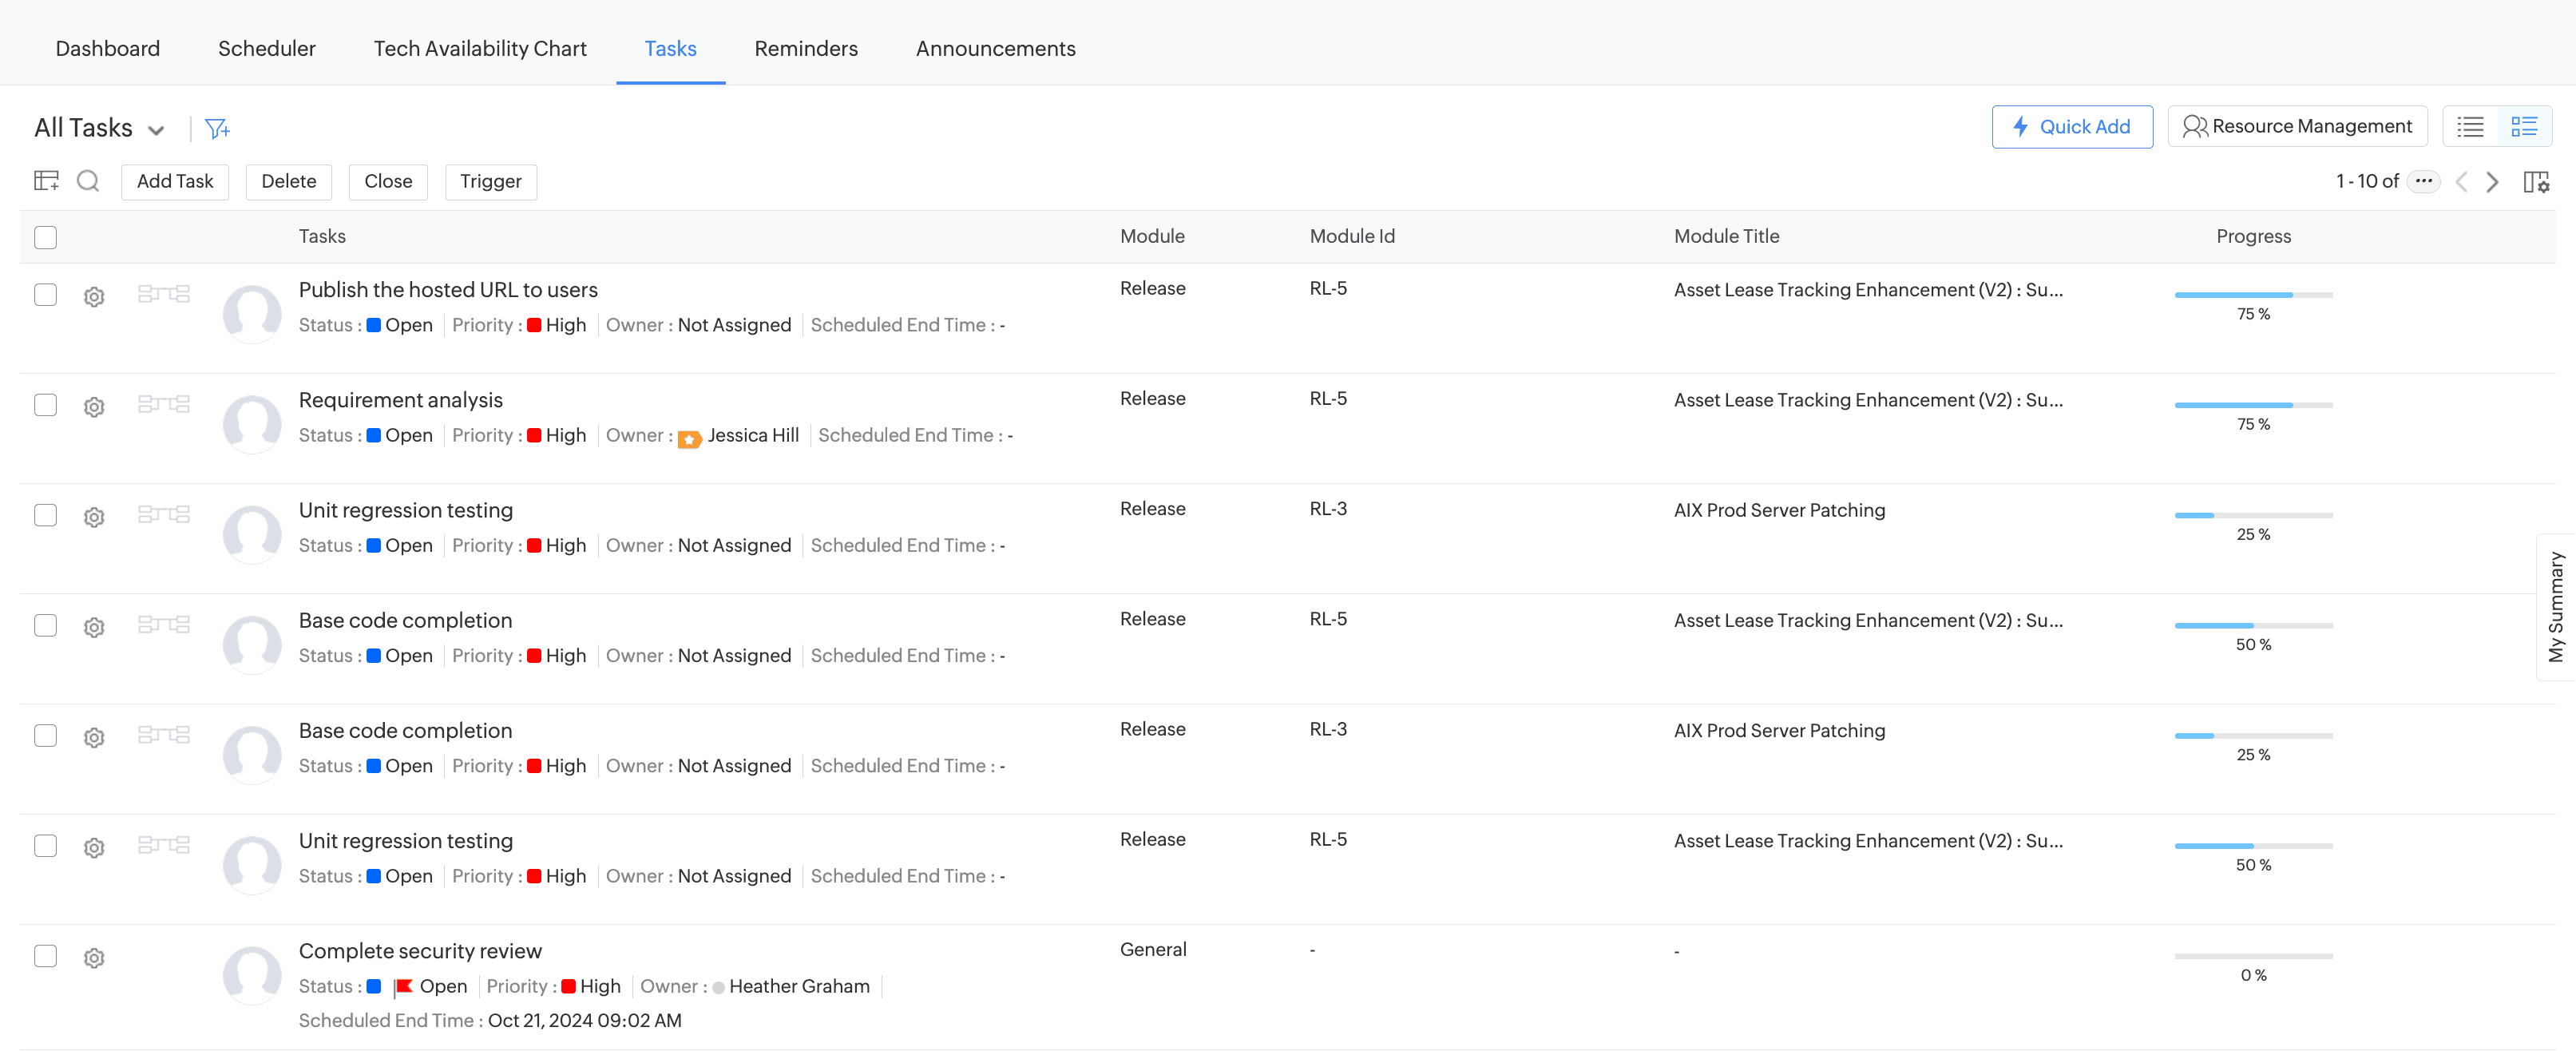Click the Quick Add button
Viewport: 2576px width, 1051px height.
tap(2071, 127)
